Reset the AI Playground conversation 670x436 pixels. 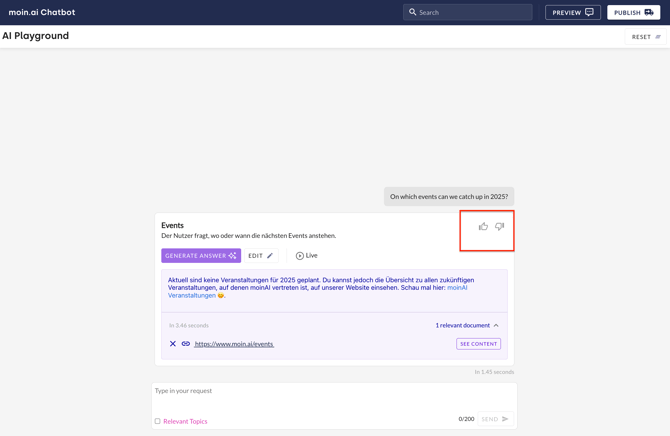[646, 37]
